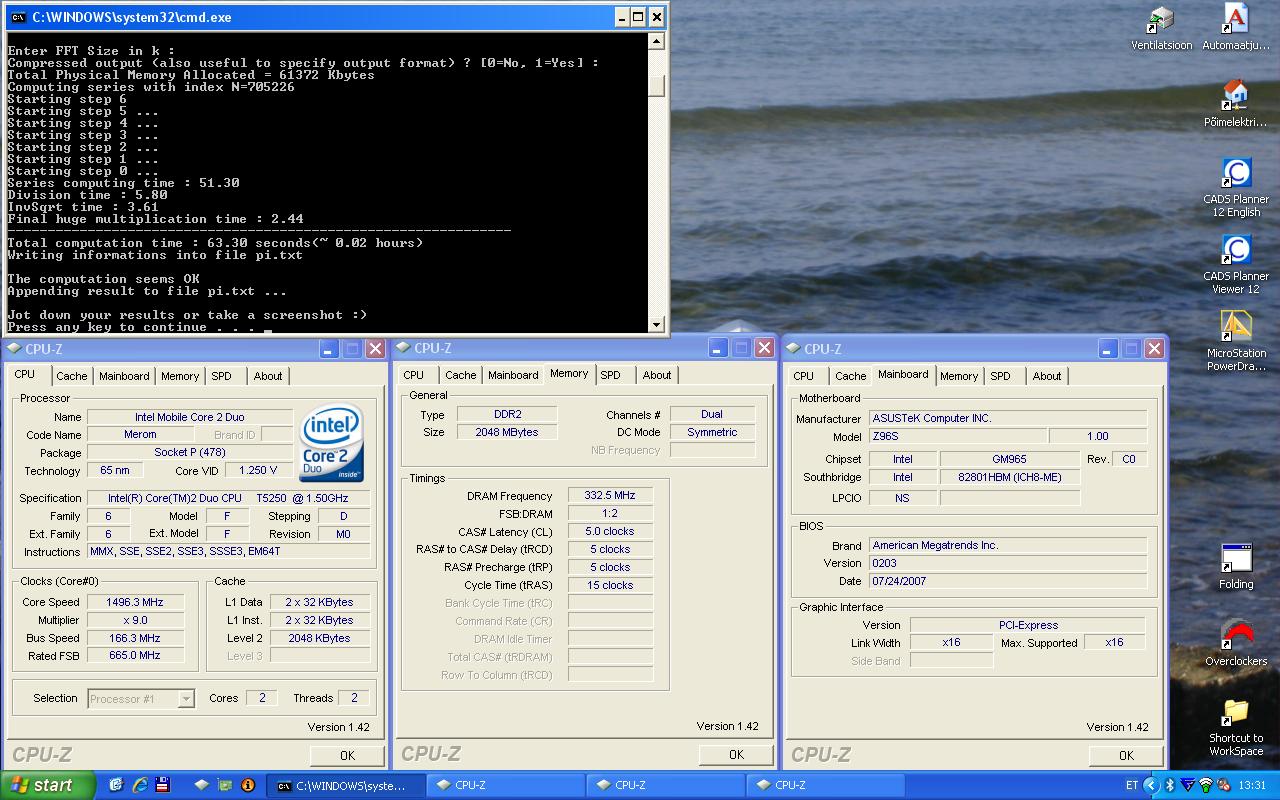Click the Code Name value 'Merom'

point(140,435)
